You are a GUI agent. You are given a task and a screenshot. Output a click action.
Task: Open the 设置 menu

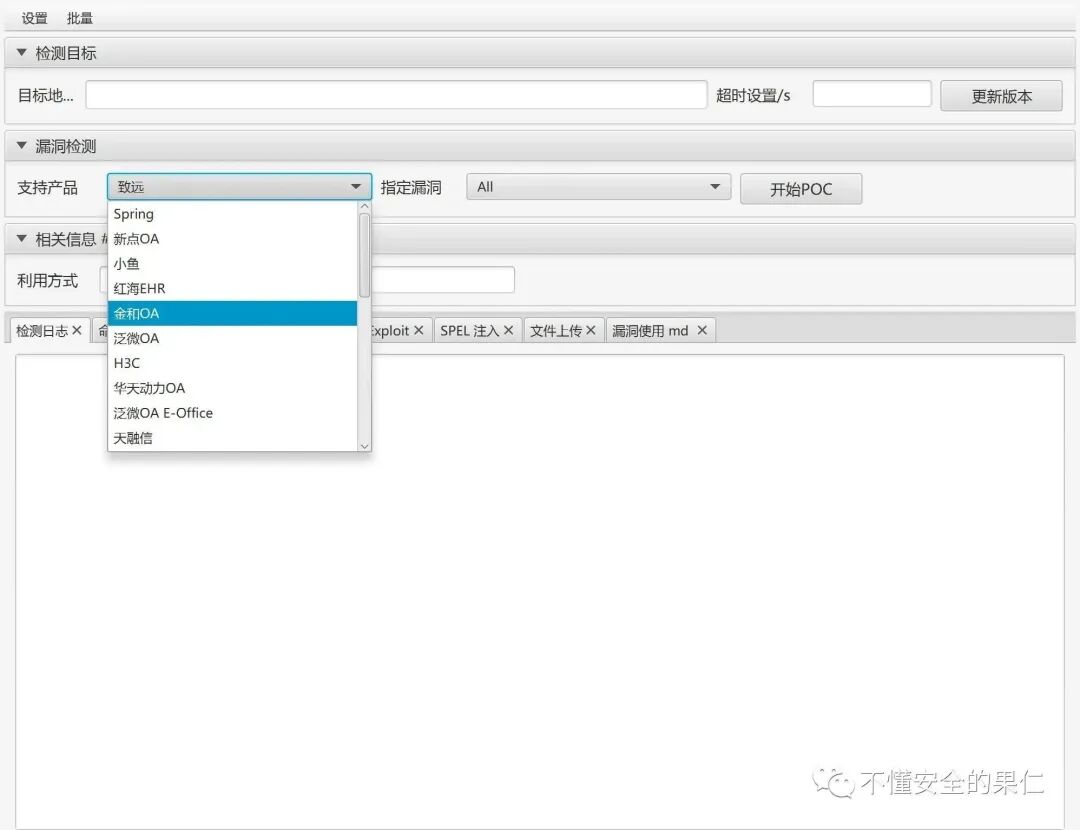pos(34,18)
